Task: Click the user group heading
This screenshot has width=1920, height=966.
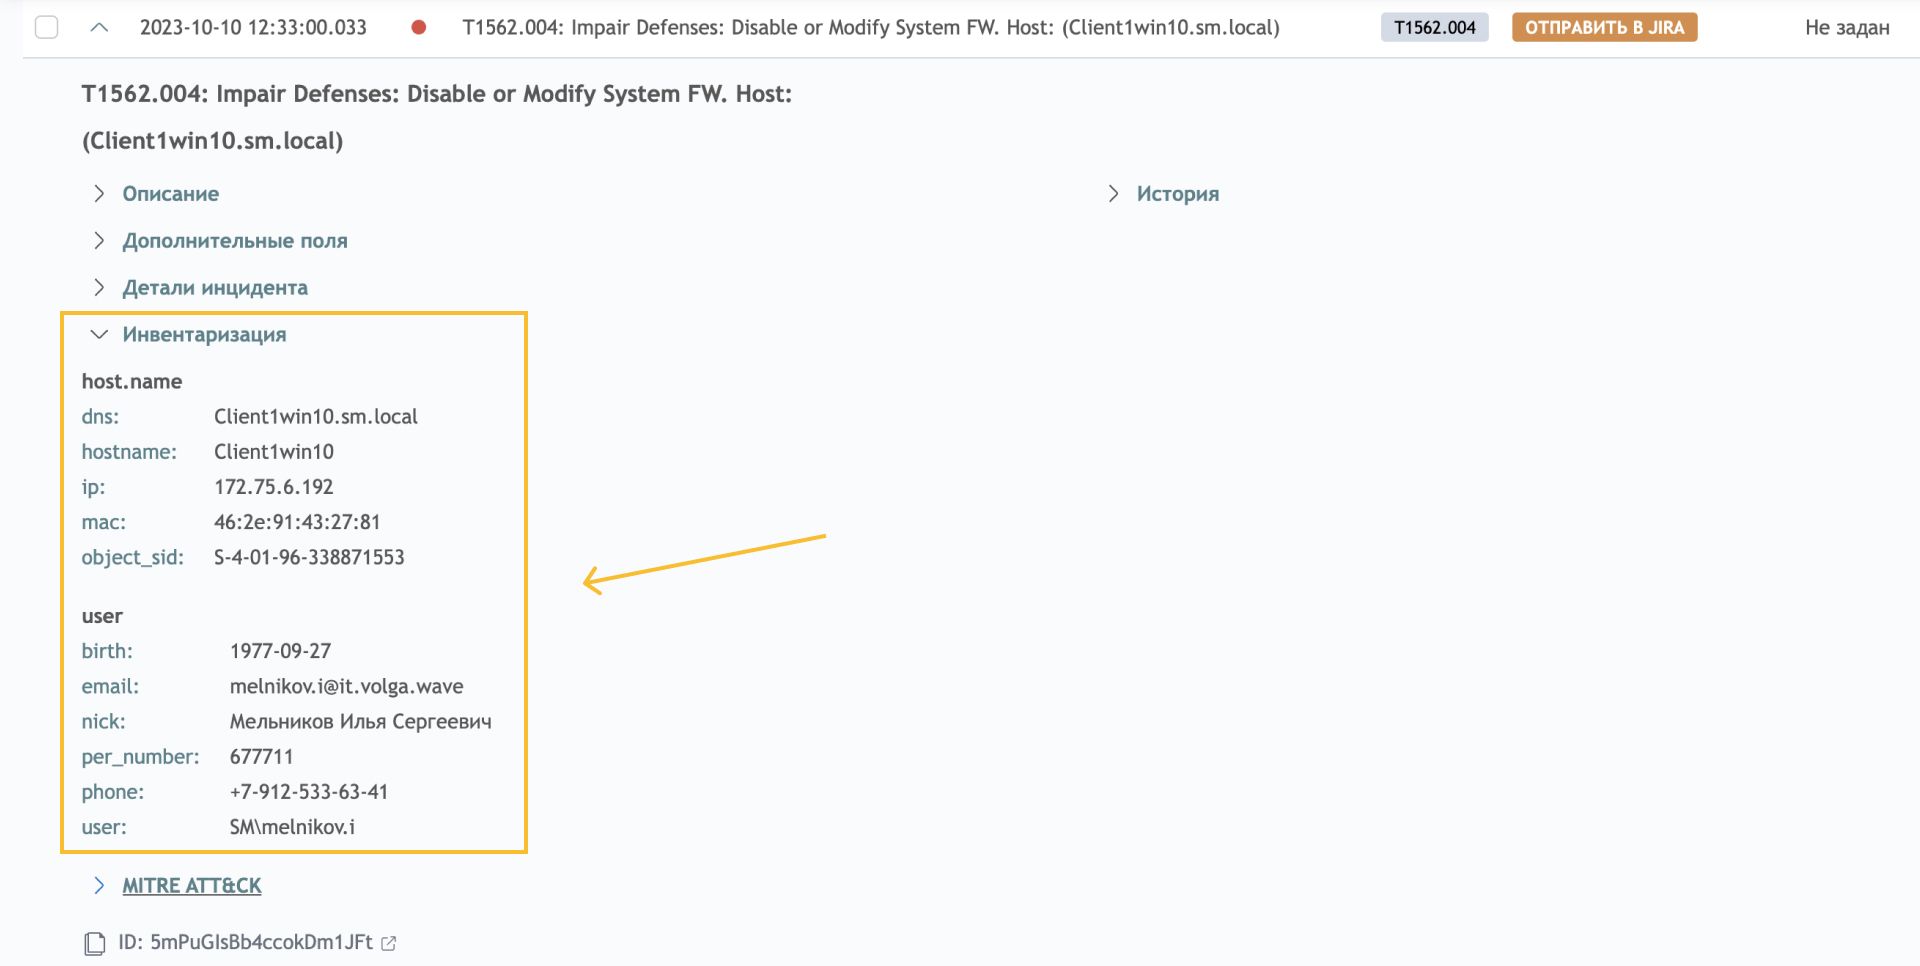Action: 102,617
